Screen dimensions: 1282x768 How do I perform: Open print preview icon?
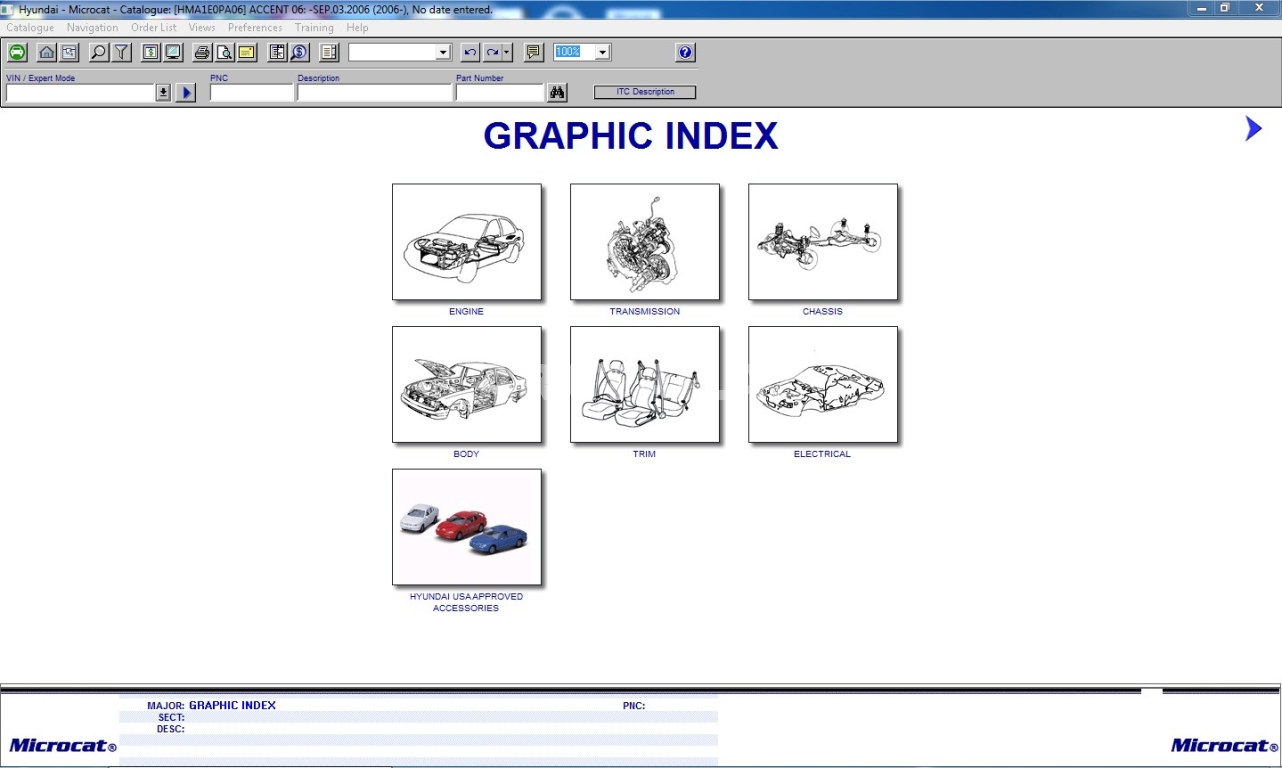224,53
